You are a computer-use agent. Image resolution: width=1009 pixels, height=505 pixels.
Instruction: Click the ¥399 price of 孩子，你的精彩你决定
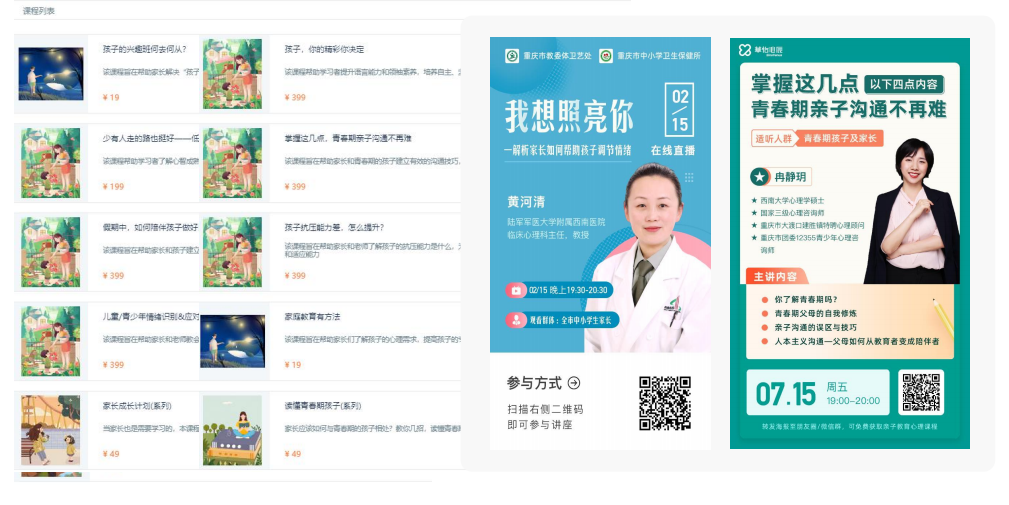(295, 98)
